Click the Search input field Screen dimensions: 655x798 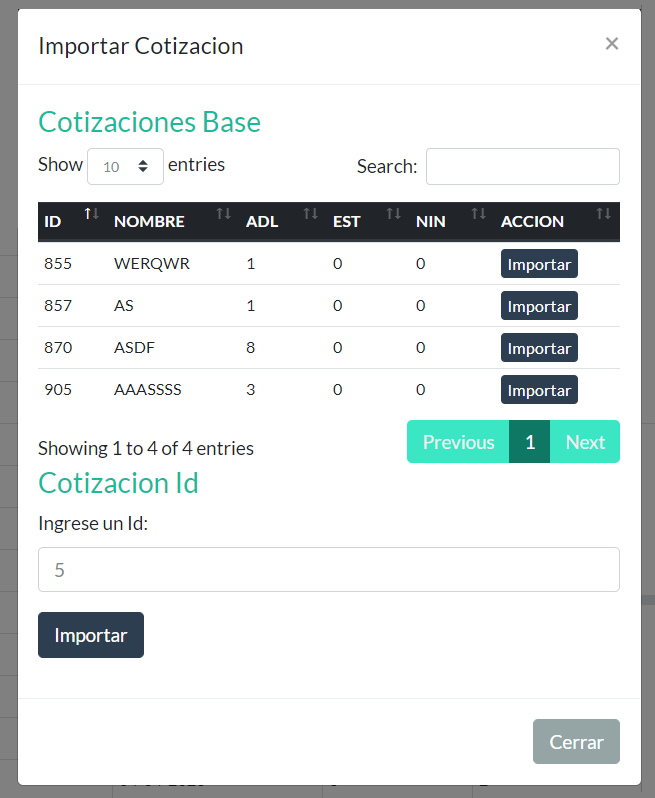pyautogui.click(x=522, y=167)
